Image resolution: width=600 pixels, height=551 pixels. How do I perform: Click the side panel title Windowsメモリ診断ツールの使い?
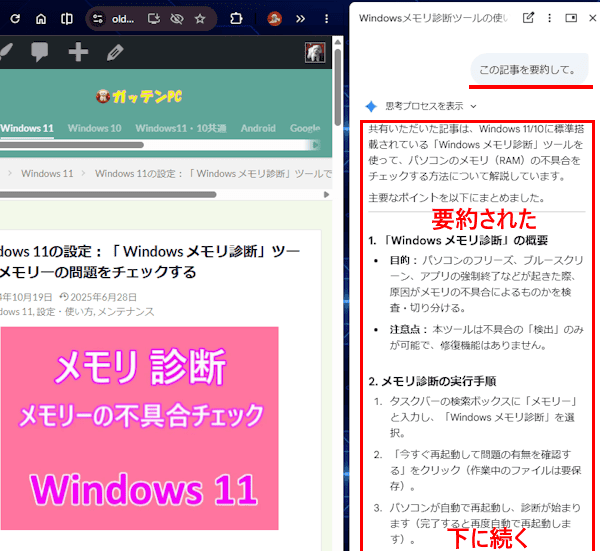434,18
